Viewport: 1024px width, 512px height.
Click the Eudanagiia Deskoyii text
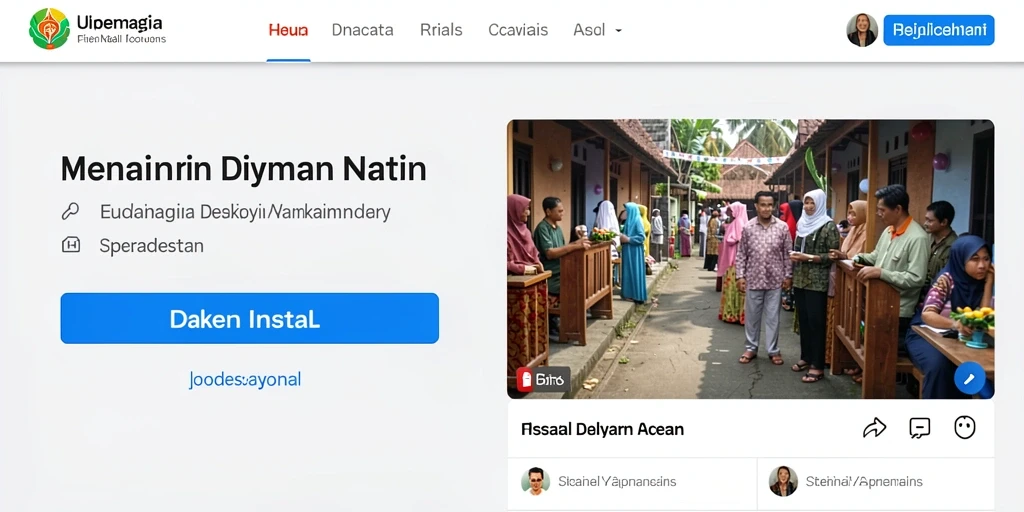coord(245,212)
